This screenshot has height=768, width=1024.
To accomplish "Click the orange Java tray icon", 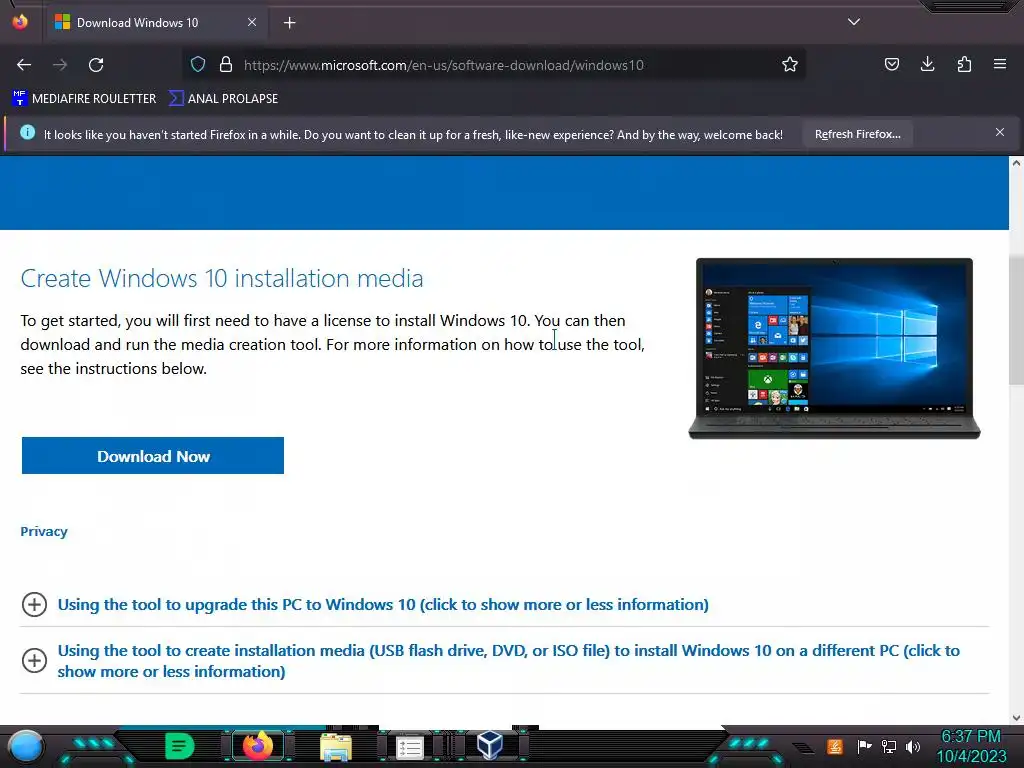I will point(834,746).
